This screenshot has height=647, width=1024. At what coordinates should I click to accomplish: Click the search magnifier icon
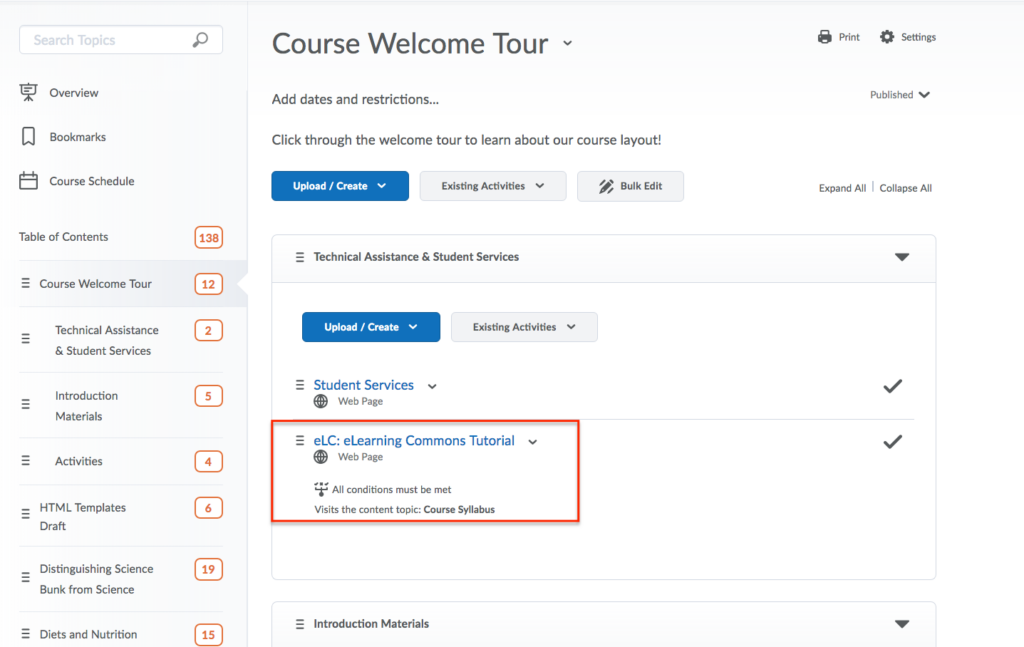(201, 40)
